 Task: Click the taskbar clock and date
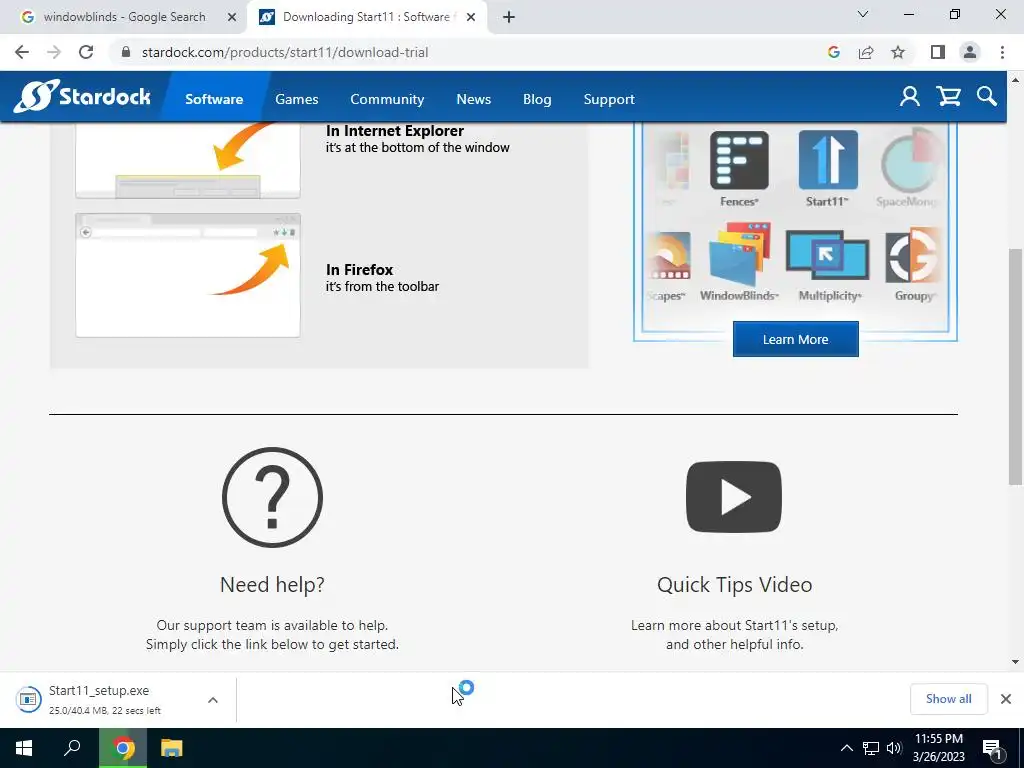938,748
